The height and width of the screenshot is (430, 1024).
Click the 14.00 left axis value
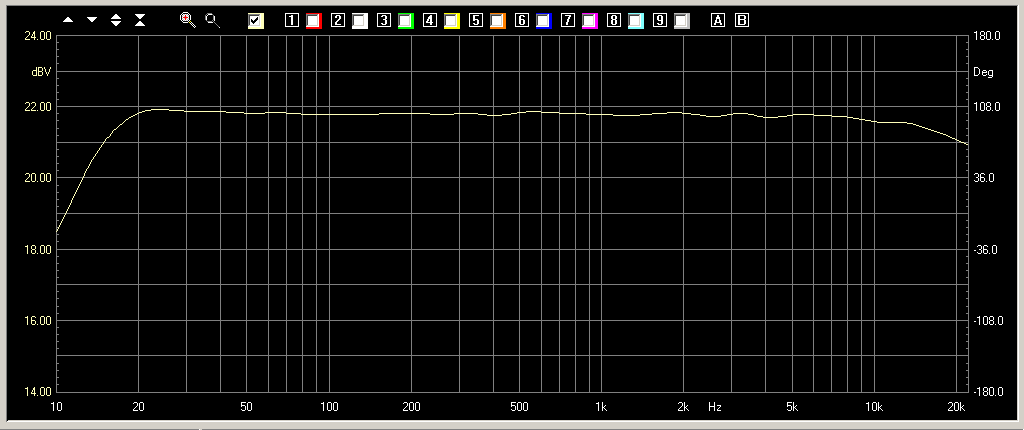(38, 392)
